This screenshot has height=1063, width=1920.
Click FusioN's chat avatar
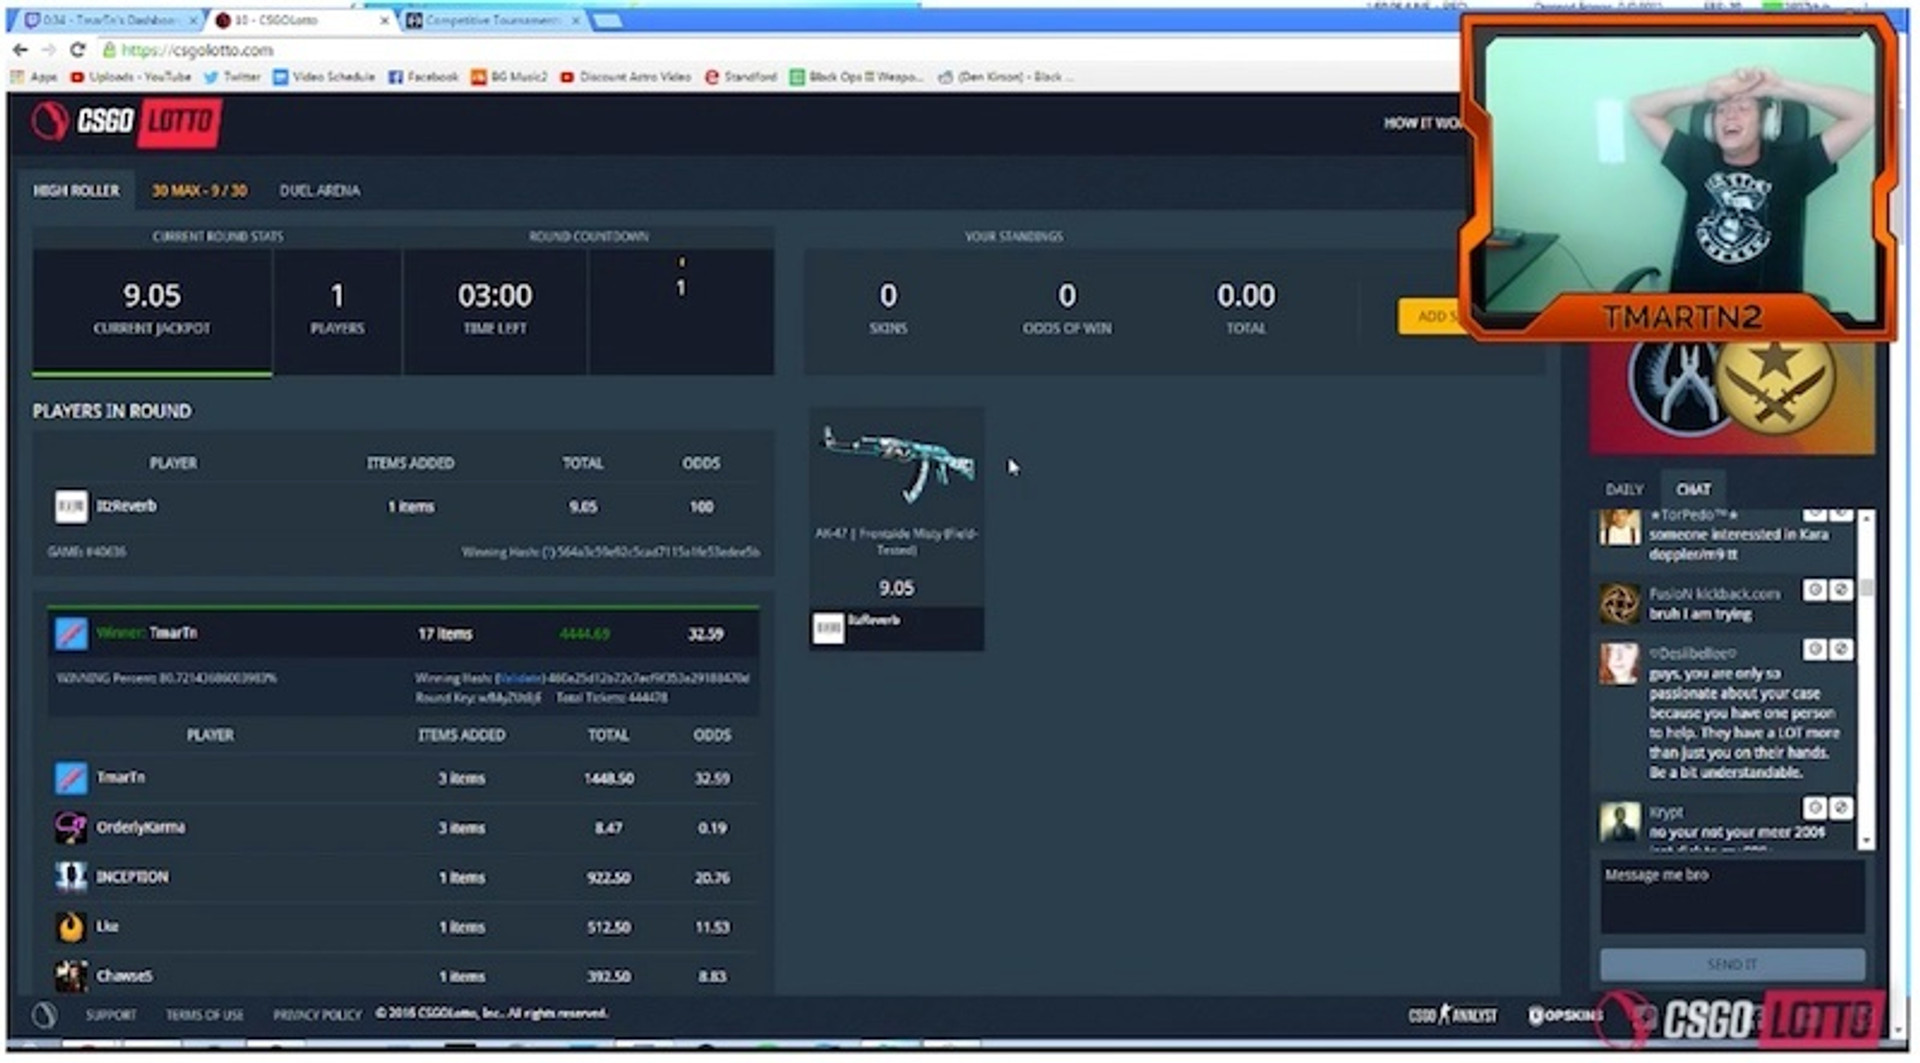[1619, 604]
